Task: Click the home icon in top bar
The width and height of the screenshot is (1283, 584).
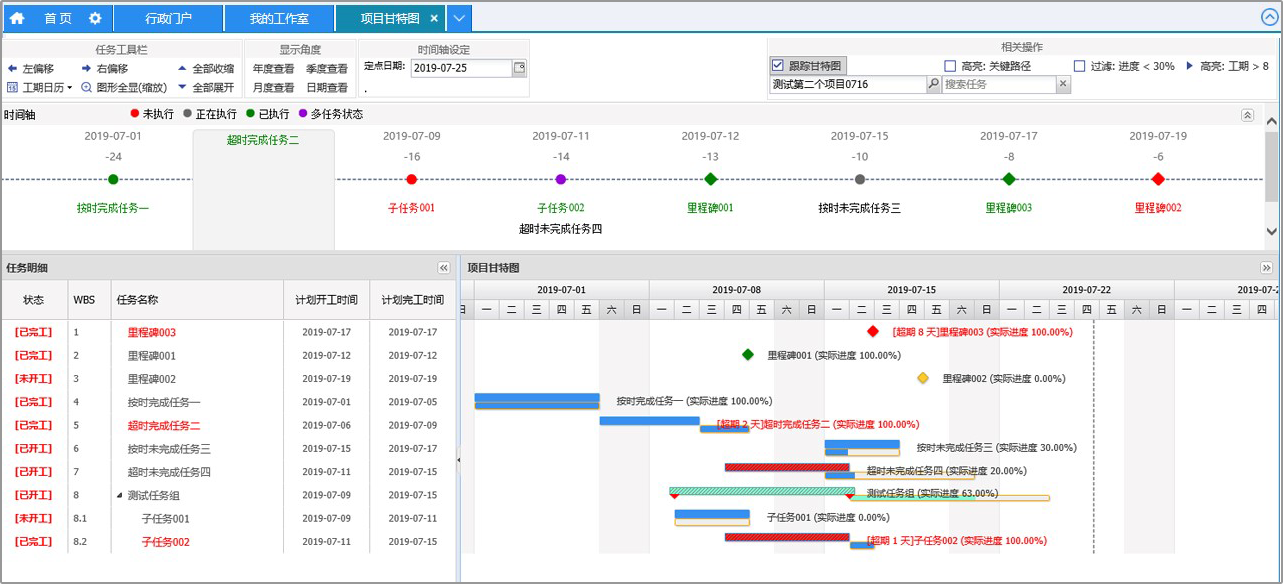Action: 17,18
